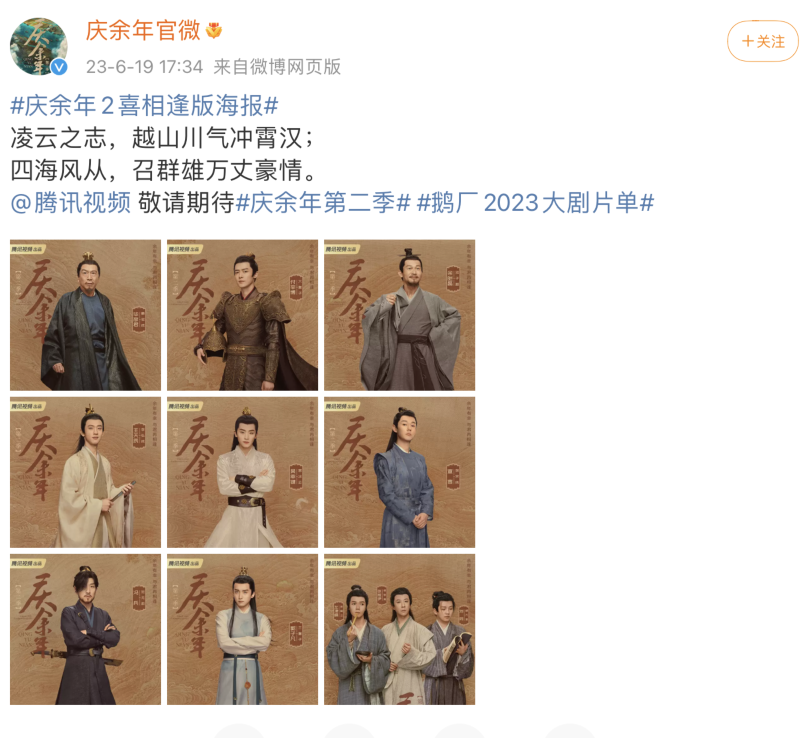Open poster of man in cream robe holding sword
The height and width of the screenshot is (738, 804).
[x=86, y=472]
